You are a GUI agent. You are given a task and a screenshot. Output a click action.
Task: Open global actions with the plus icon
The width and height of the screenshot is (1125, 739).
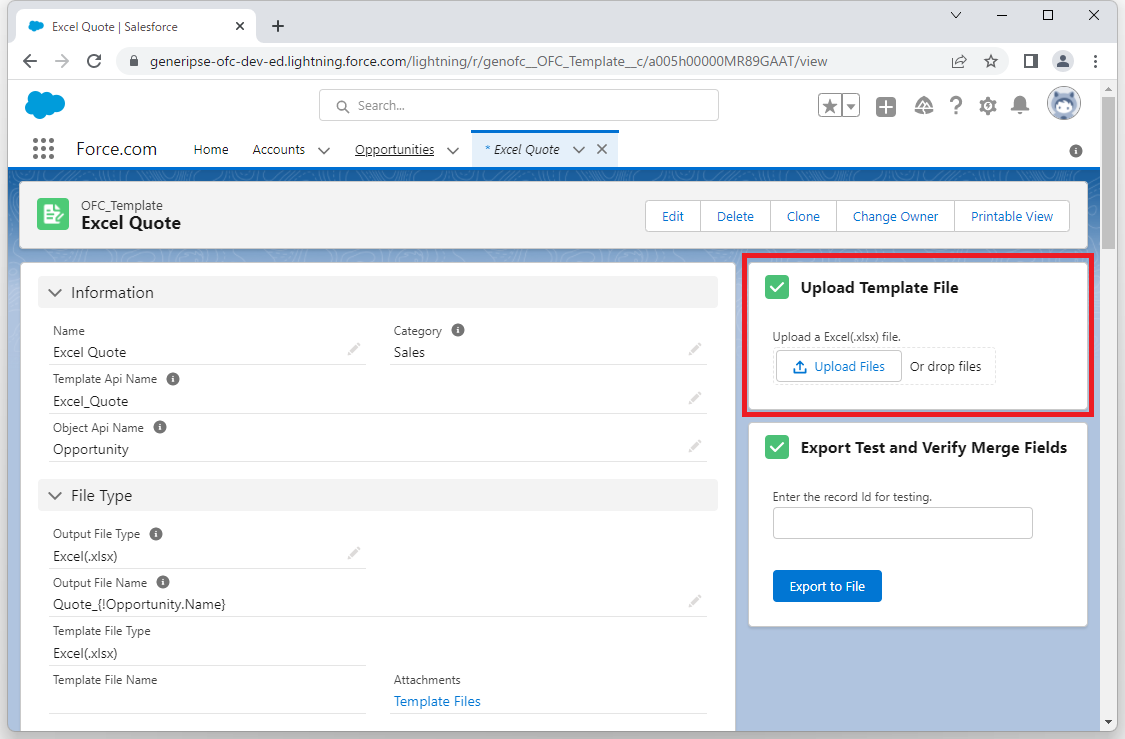886,105
